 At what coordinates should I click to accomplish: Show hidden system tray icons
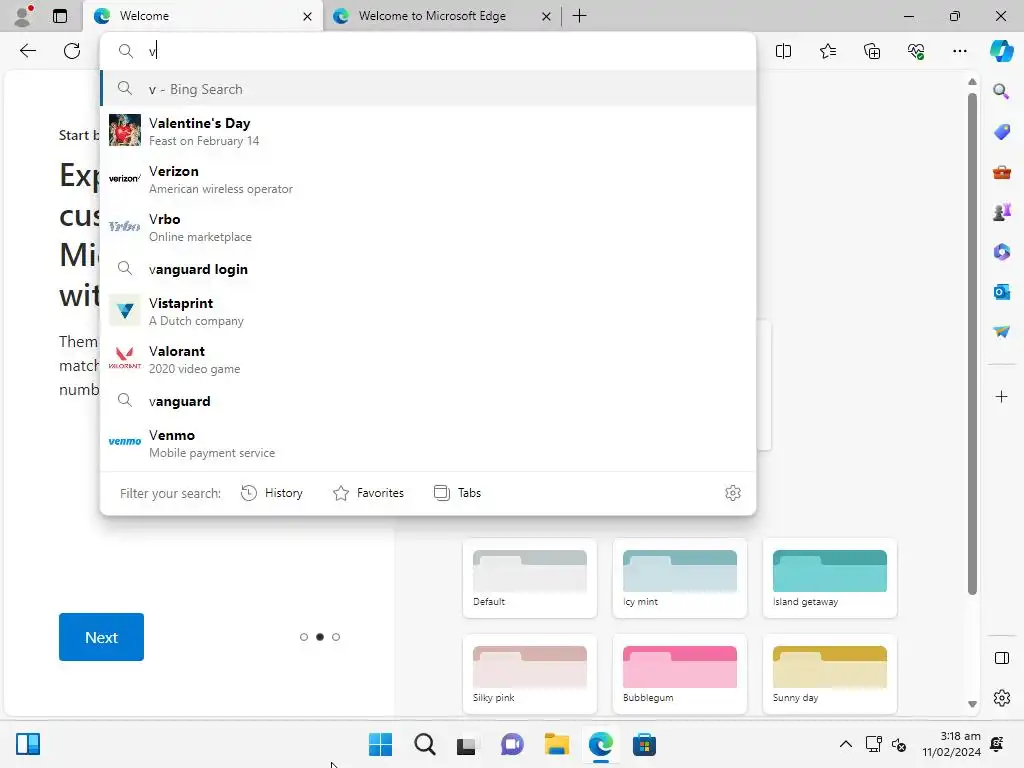click(x=846, y=744)
